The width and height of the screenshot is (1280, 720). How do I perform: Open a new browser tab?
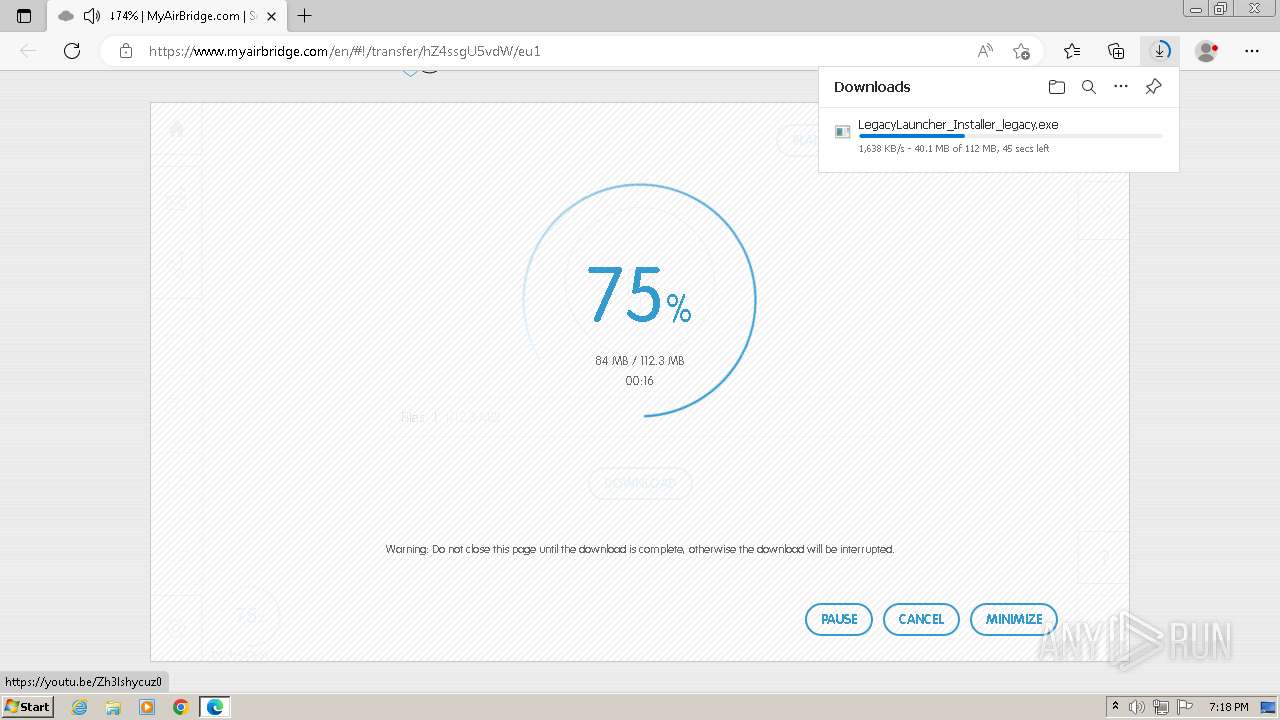[305, 16]
